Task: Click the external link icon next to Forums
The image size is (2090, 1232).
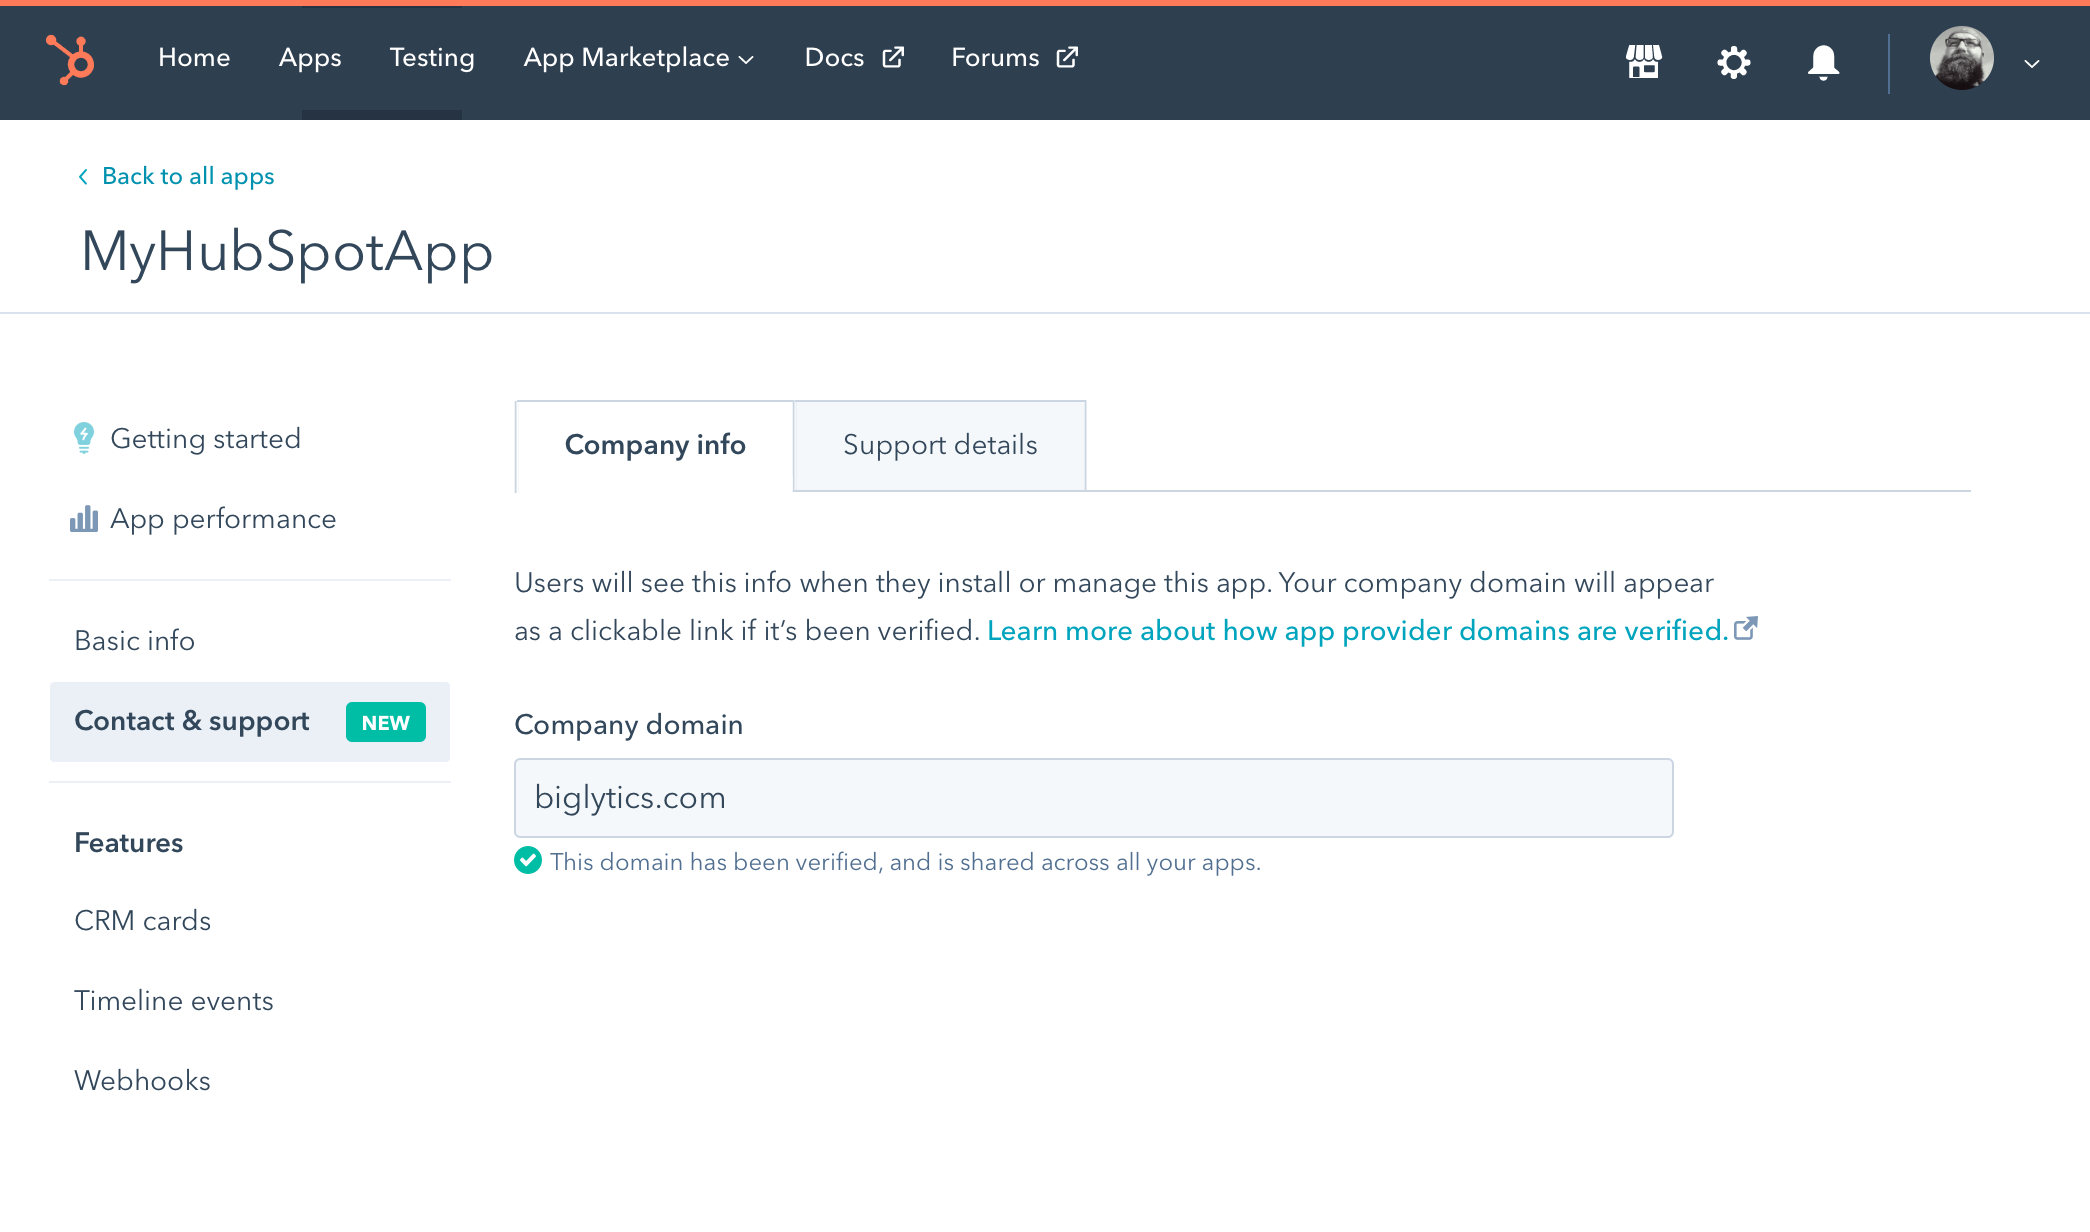Action: coord(1067,57)
